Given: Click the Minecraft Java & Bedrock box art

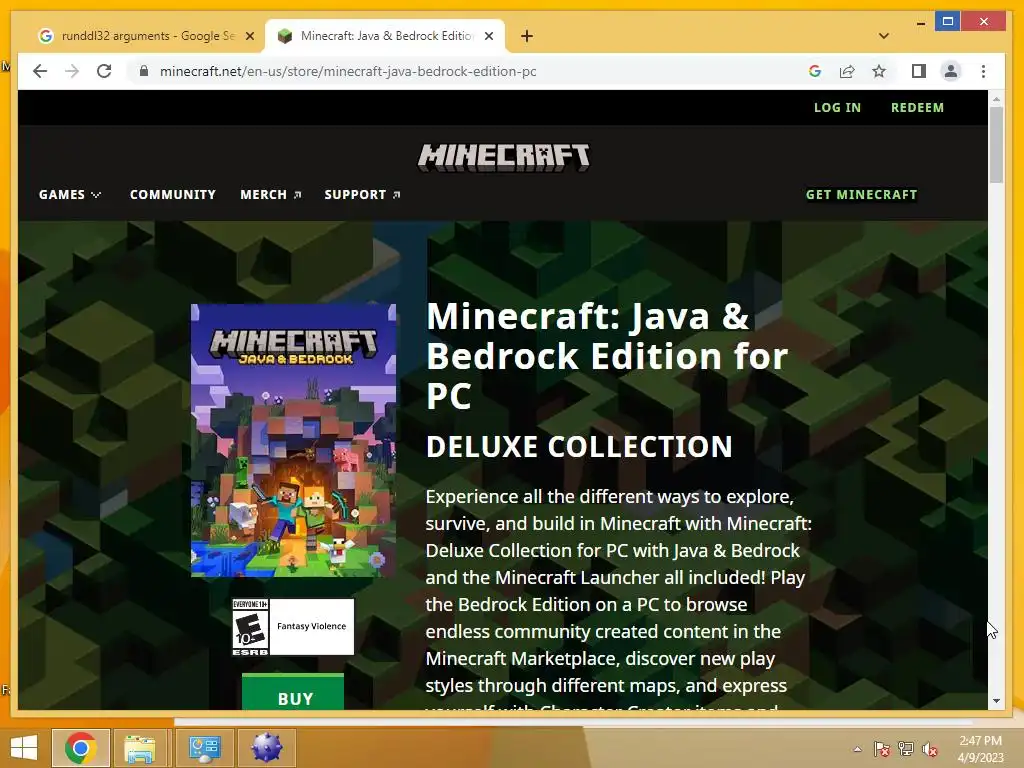Looking at the screenshot, I should click(x=293, y=440).
